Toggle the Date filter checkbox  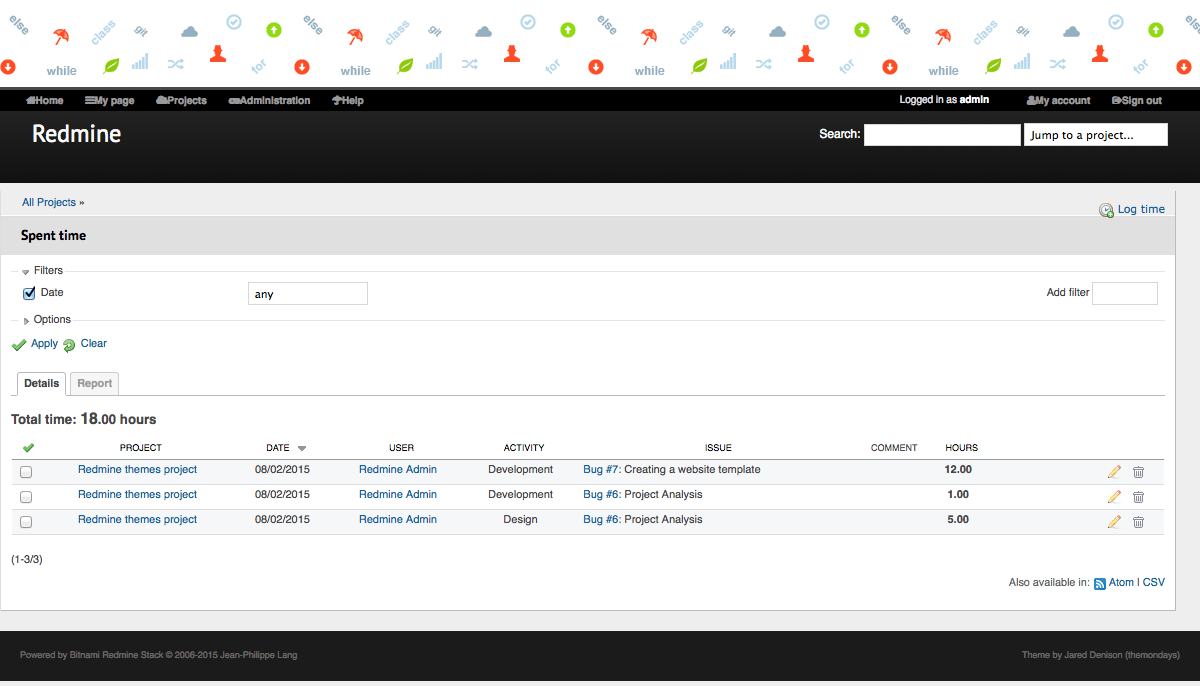pyautogui.click(x=29, y=293)
